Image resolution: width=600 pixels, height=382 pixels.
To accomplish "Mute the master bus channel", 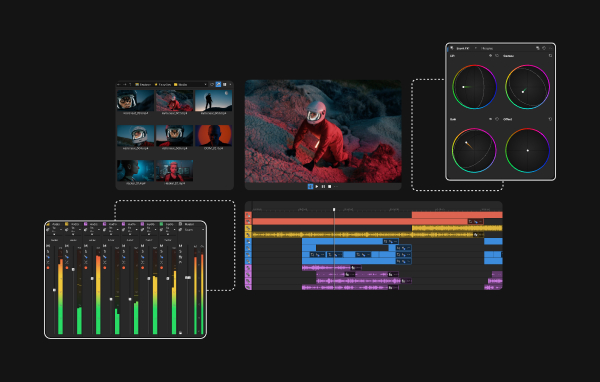I will point(181,246).
